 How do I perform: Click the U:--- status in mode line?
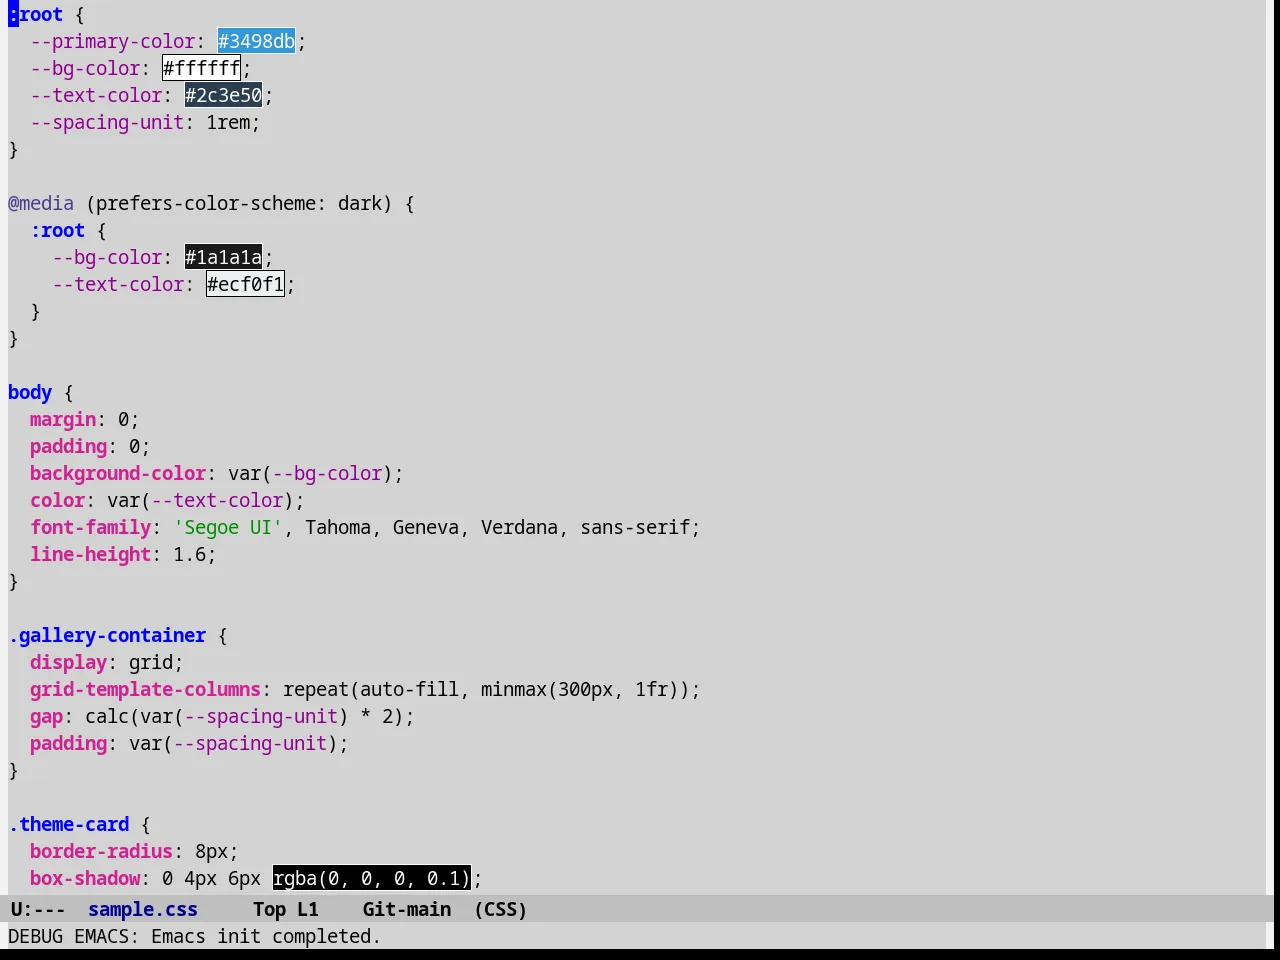(38, 909)
